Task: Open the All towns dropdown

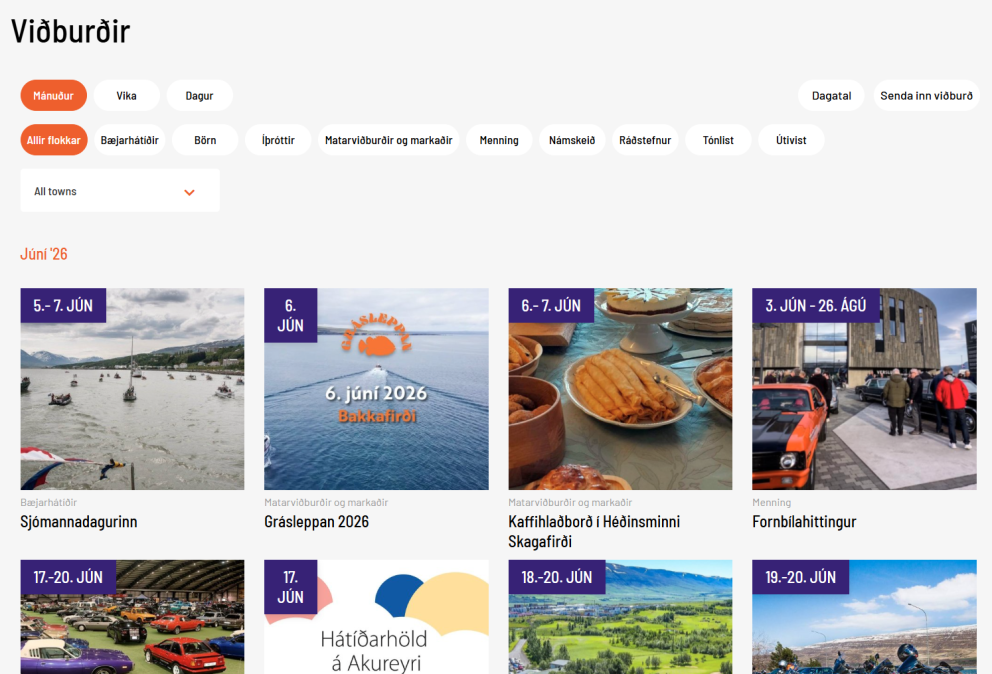Action: (120, 190)
